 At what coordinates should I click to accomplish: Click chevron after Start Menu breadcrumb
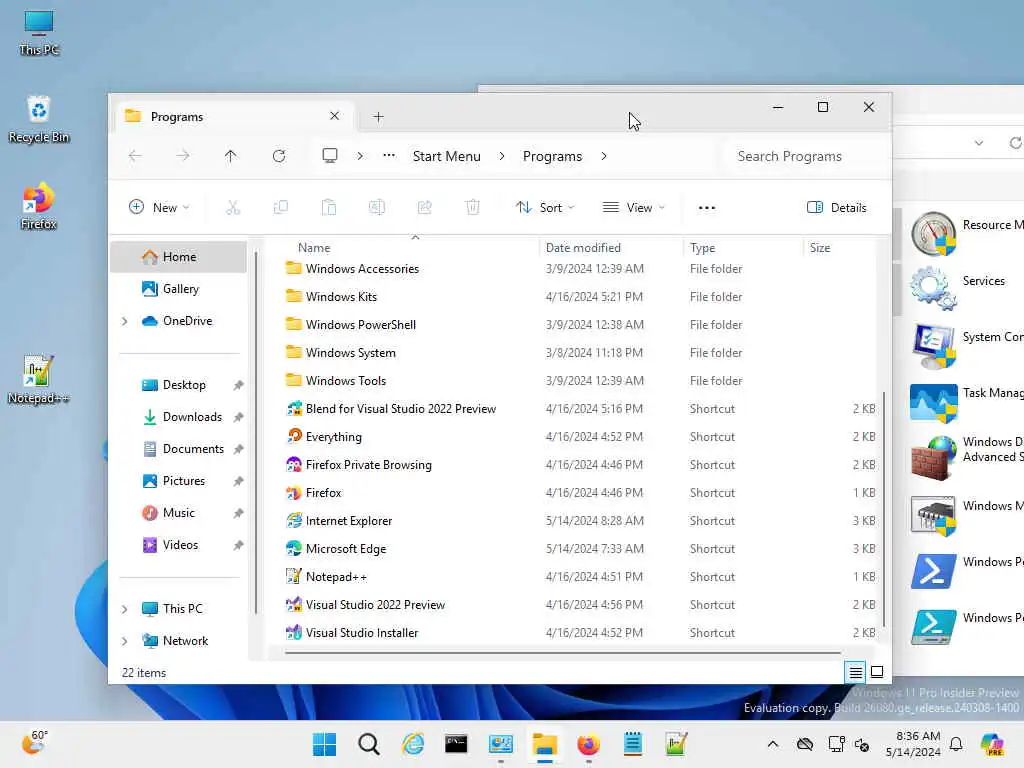(502, 156)
